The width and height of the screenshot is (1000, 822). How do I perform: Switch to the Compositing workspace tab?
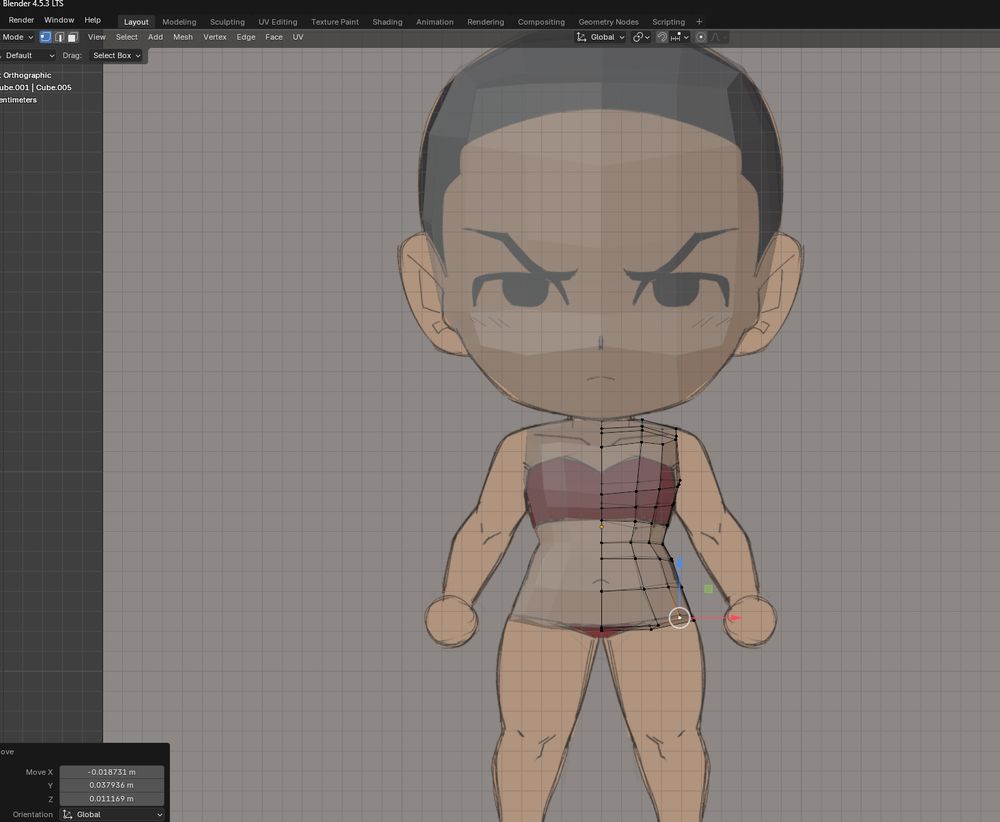541,22
